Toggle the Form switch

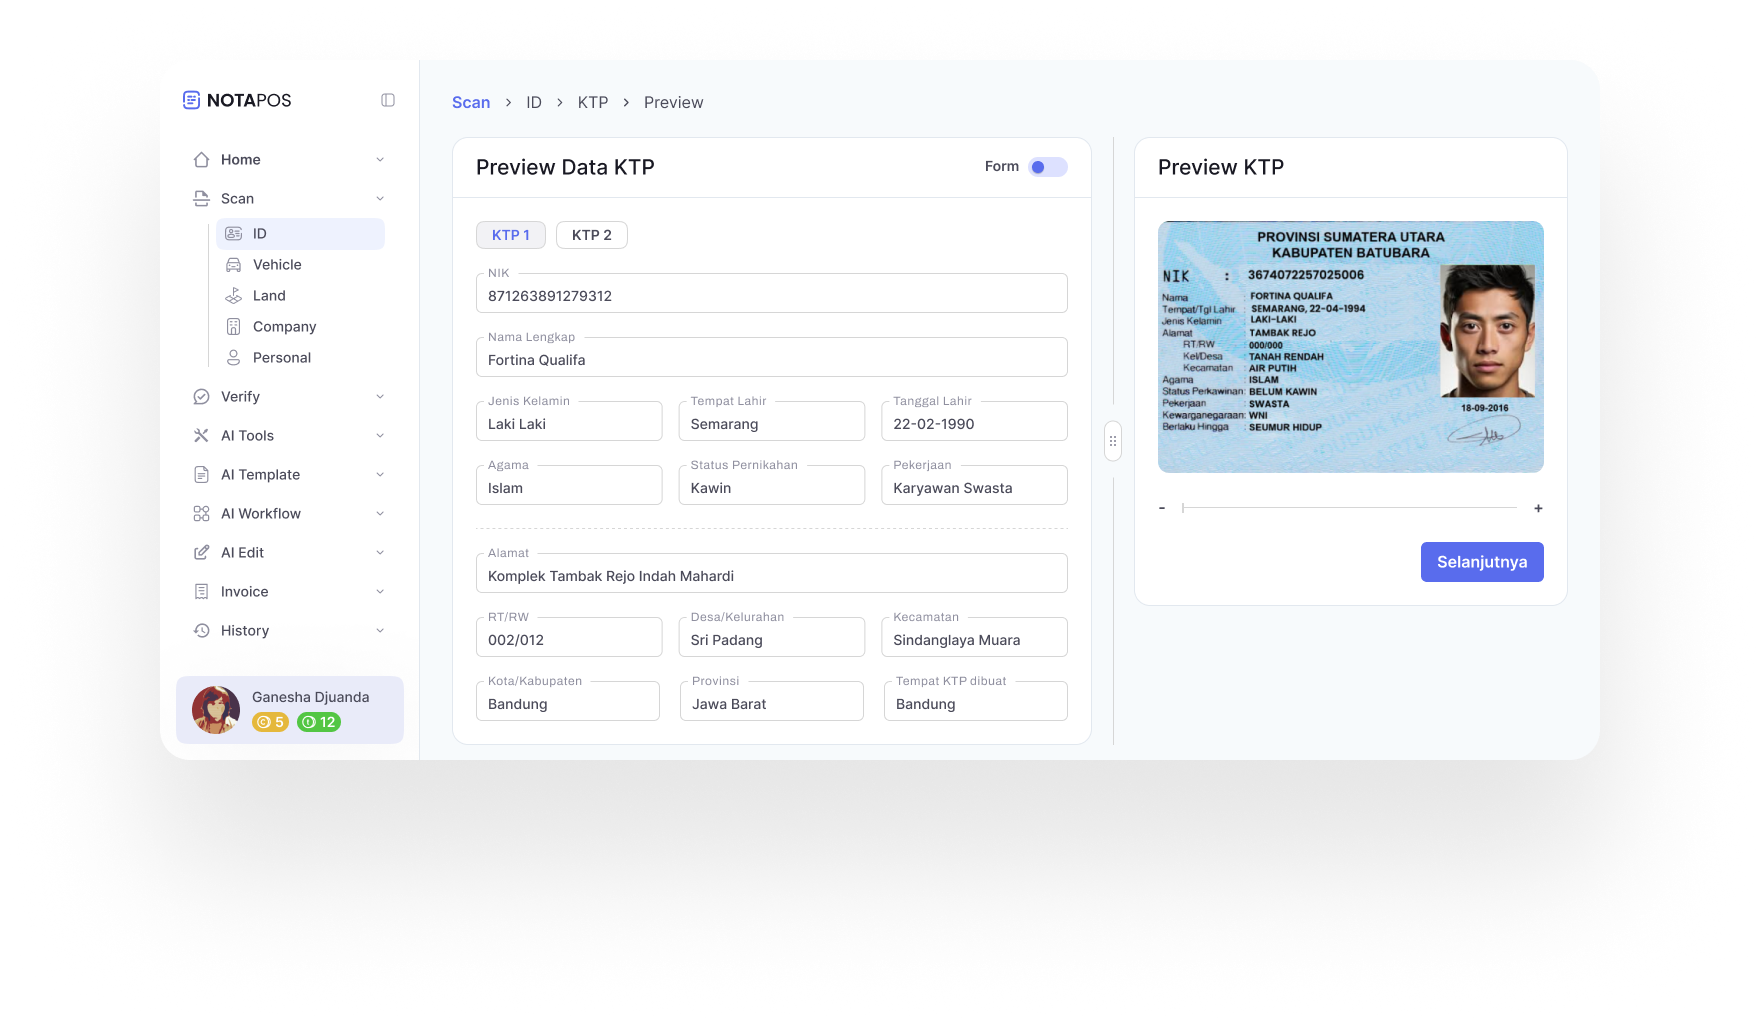point(1047,167)
